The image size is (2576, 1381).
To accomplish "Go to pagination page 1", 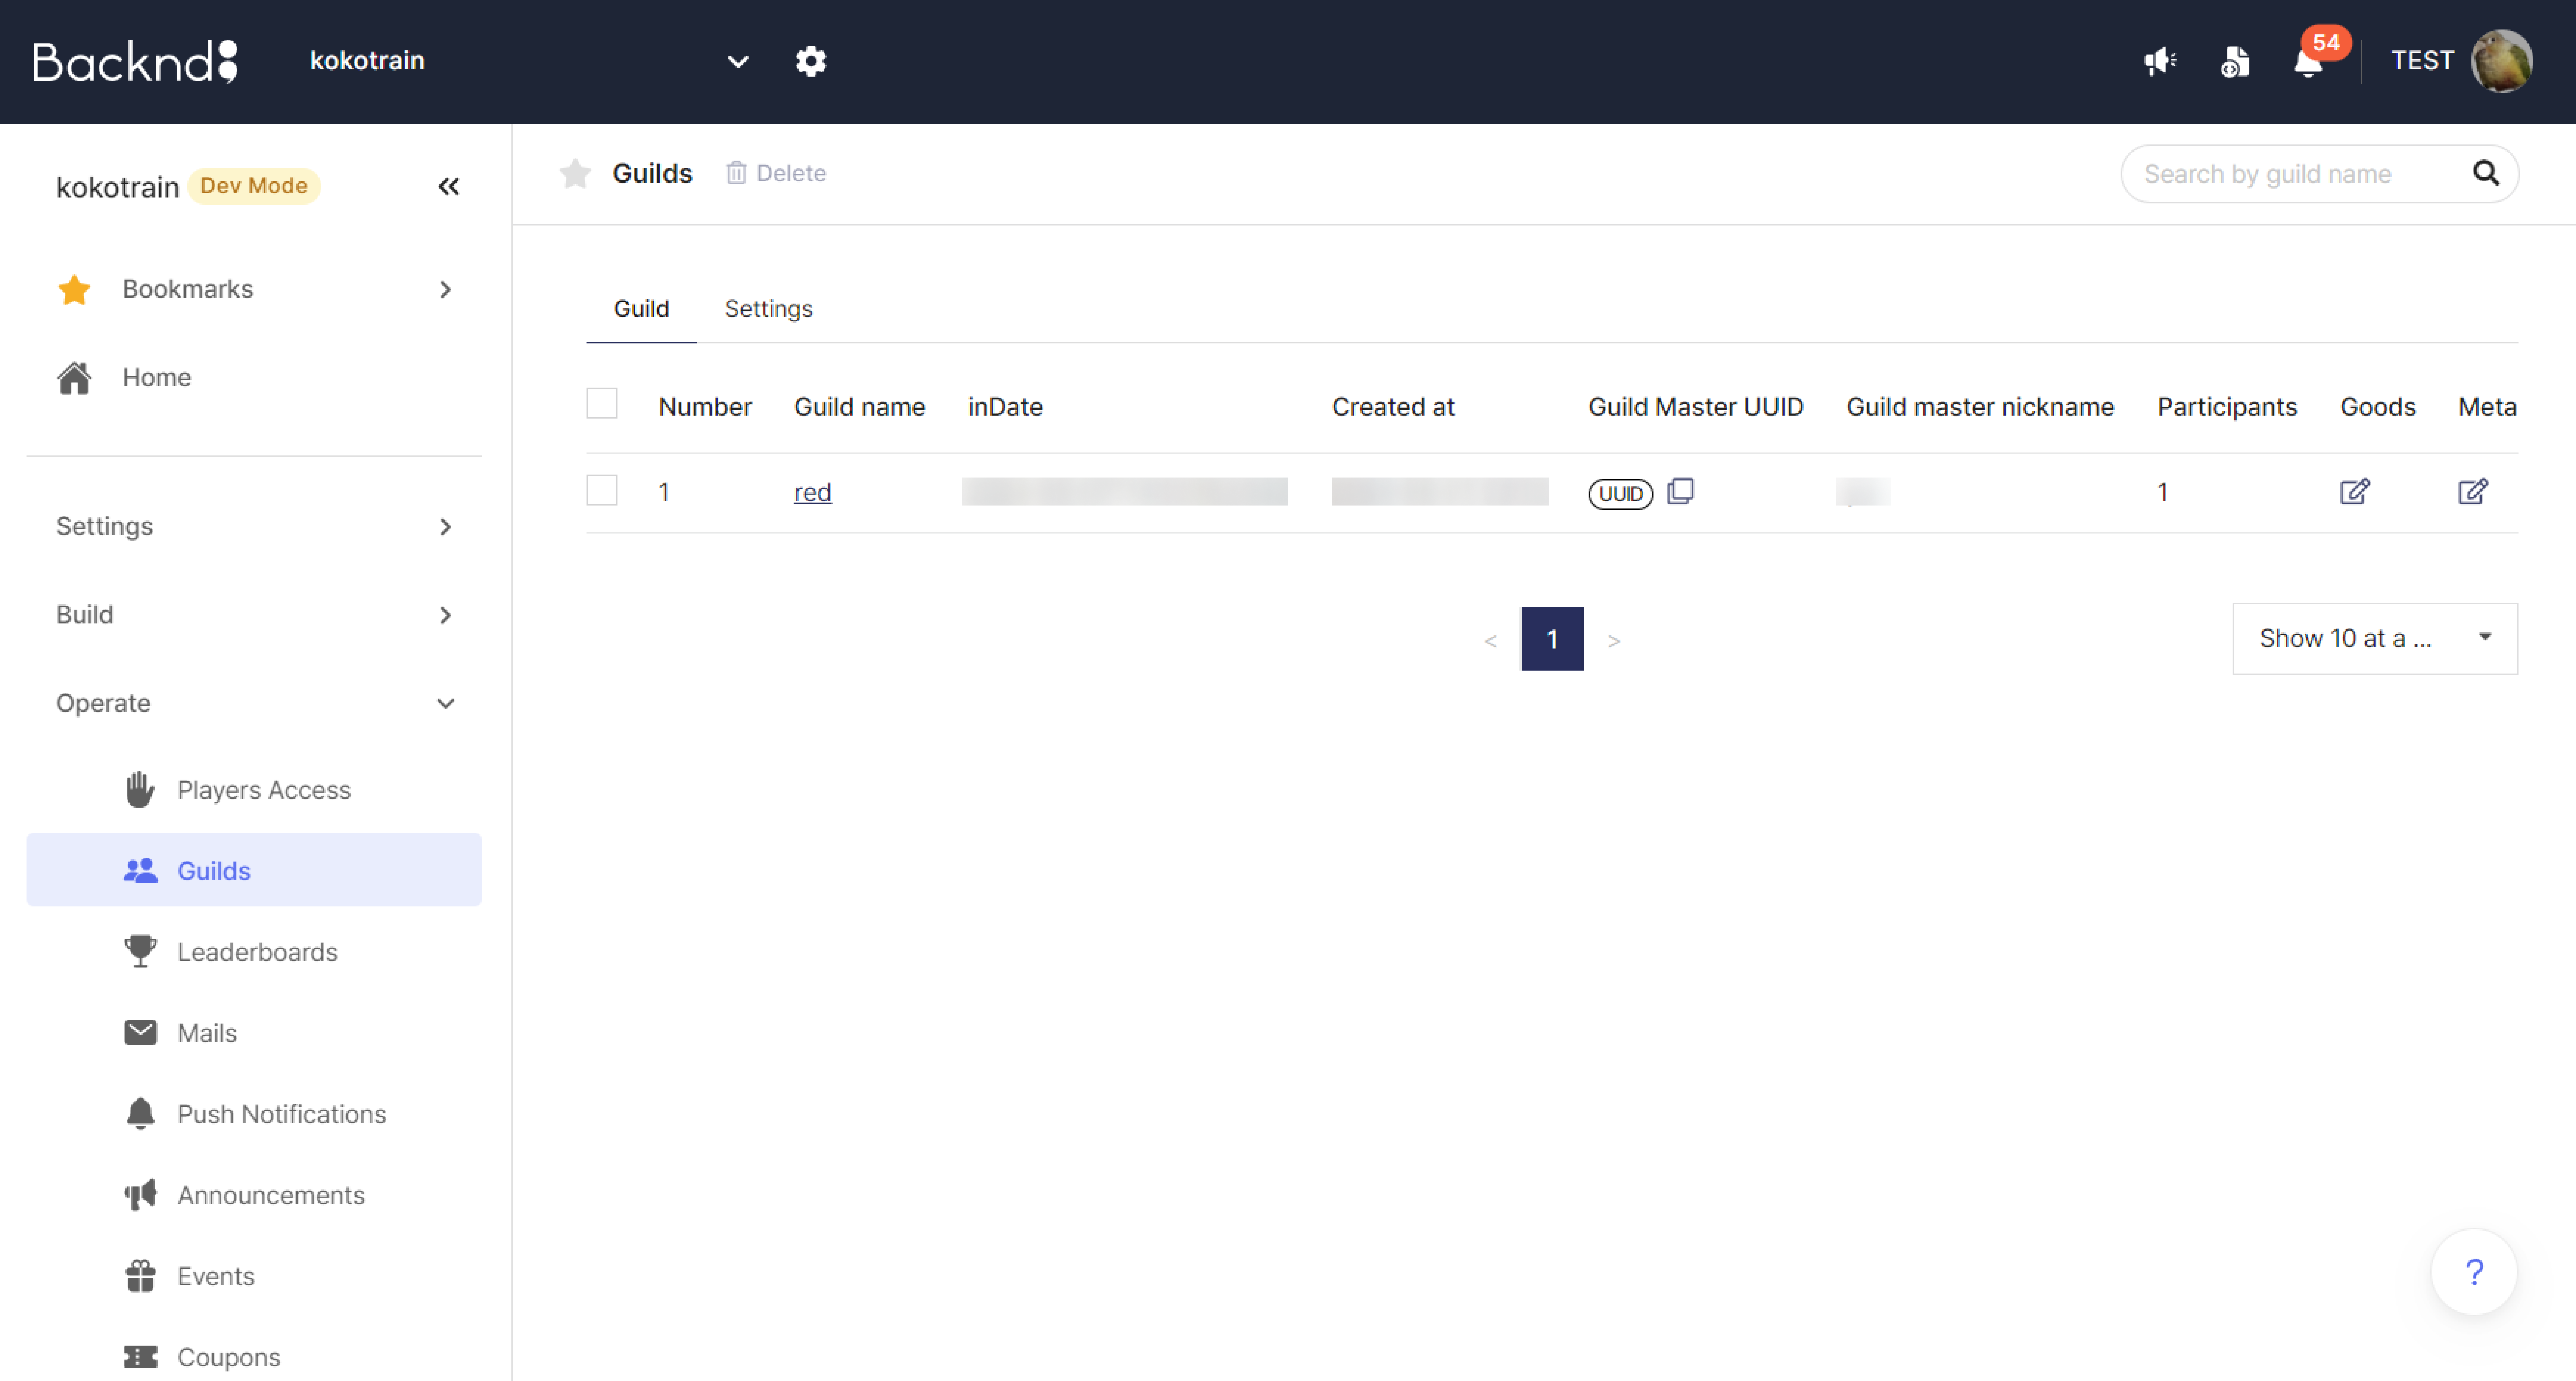I will pos(1552,638).
